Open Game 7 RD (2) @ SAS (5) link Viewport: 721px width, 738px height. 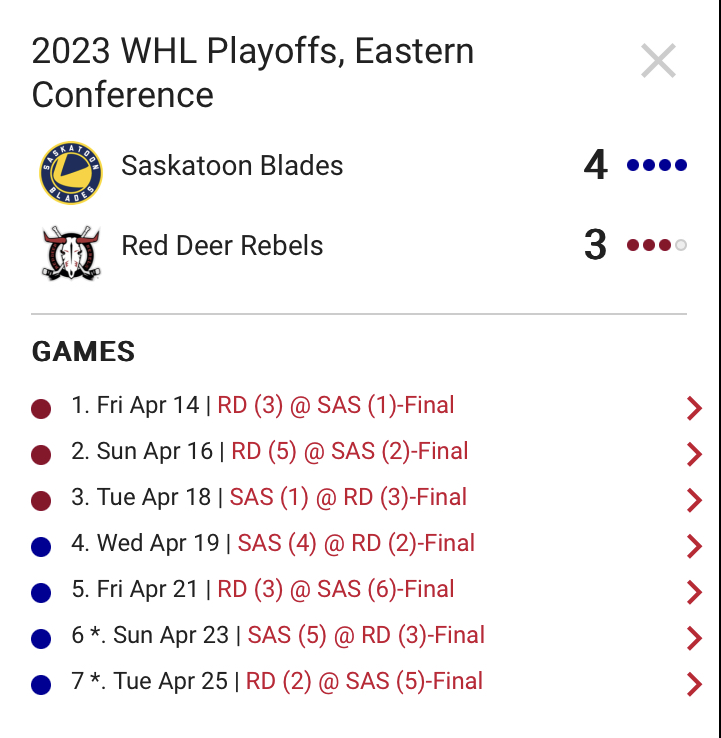coord(364,681)
